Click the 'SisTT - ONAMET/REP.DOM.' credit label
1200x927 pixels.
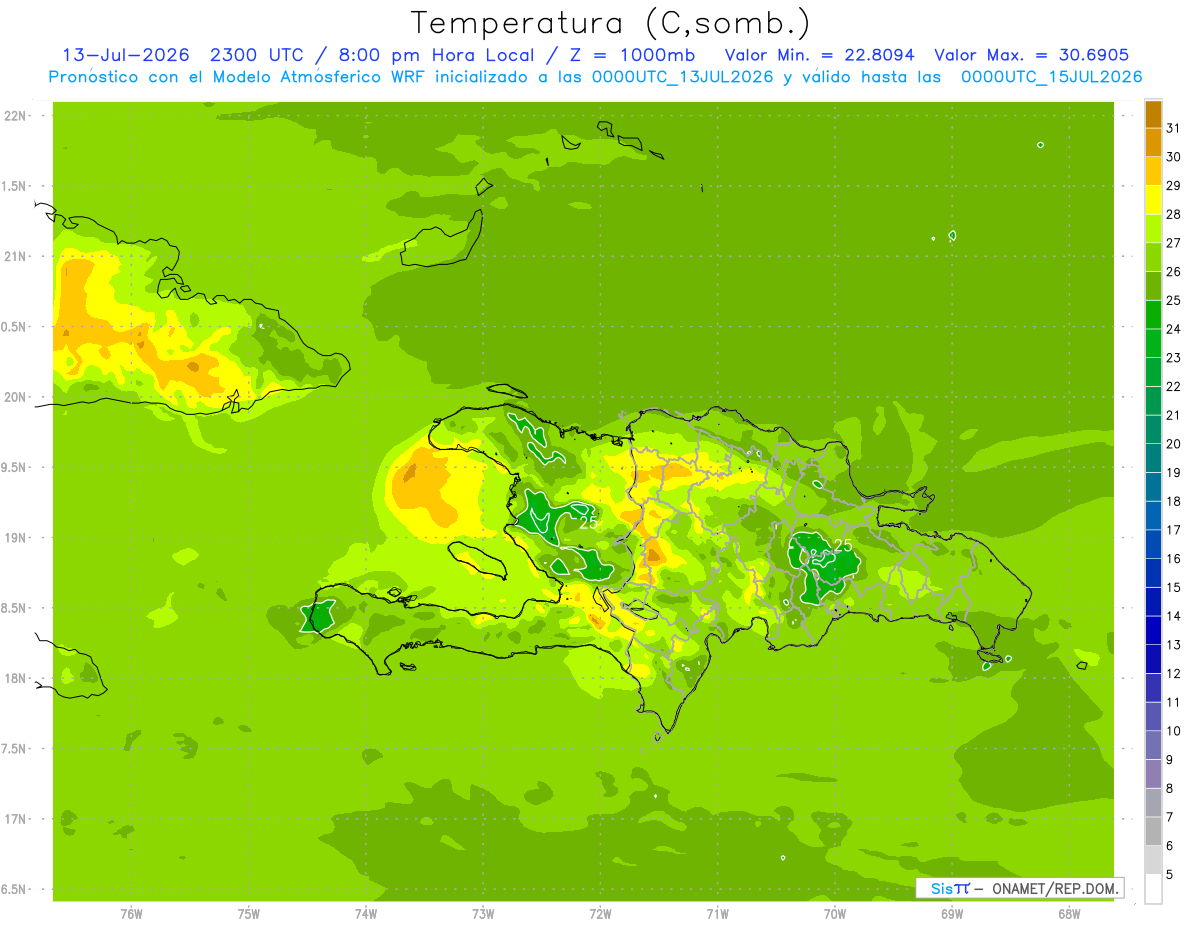point(1019,888)
